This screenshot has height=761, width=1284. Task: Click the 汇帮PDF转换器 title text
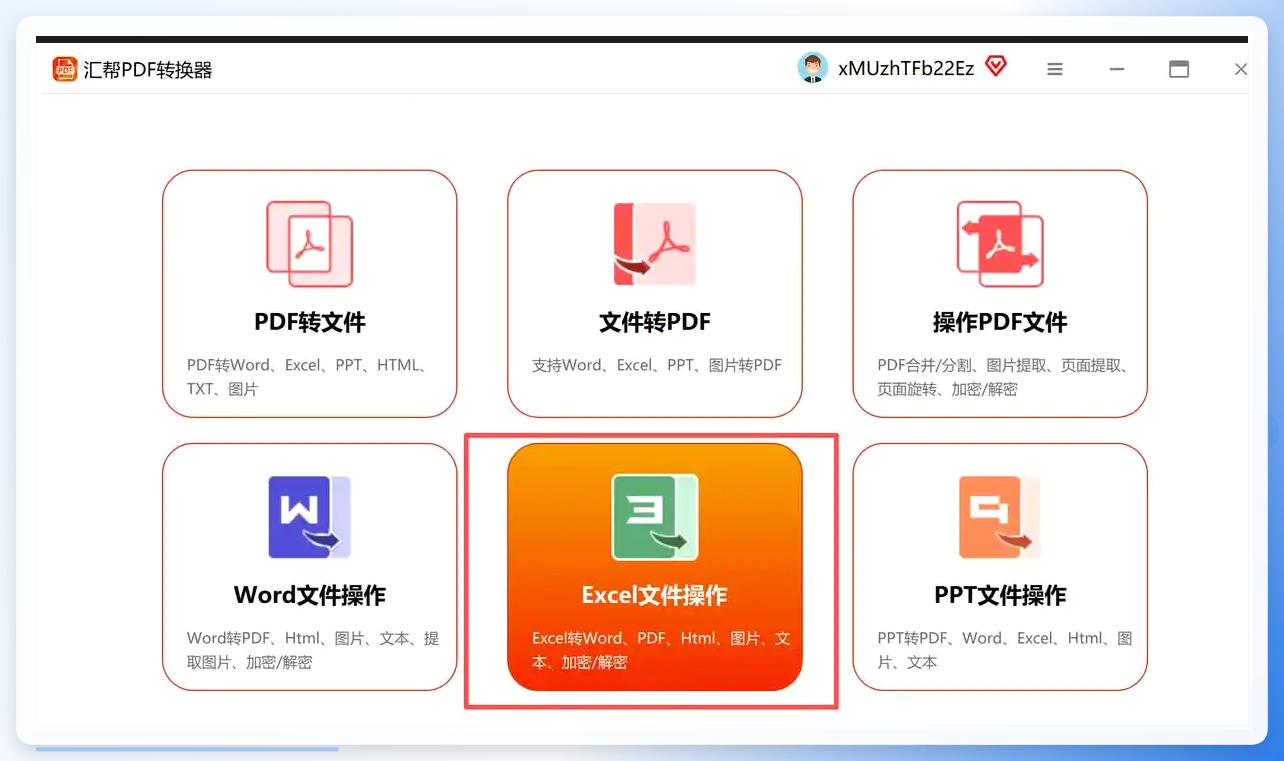(148, 70)
